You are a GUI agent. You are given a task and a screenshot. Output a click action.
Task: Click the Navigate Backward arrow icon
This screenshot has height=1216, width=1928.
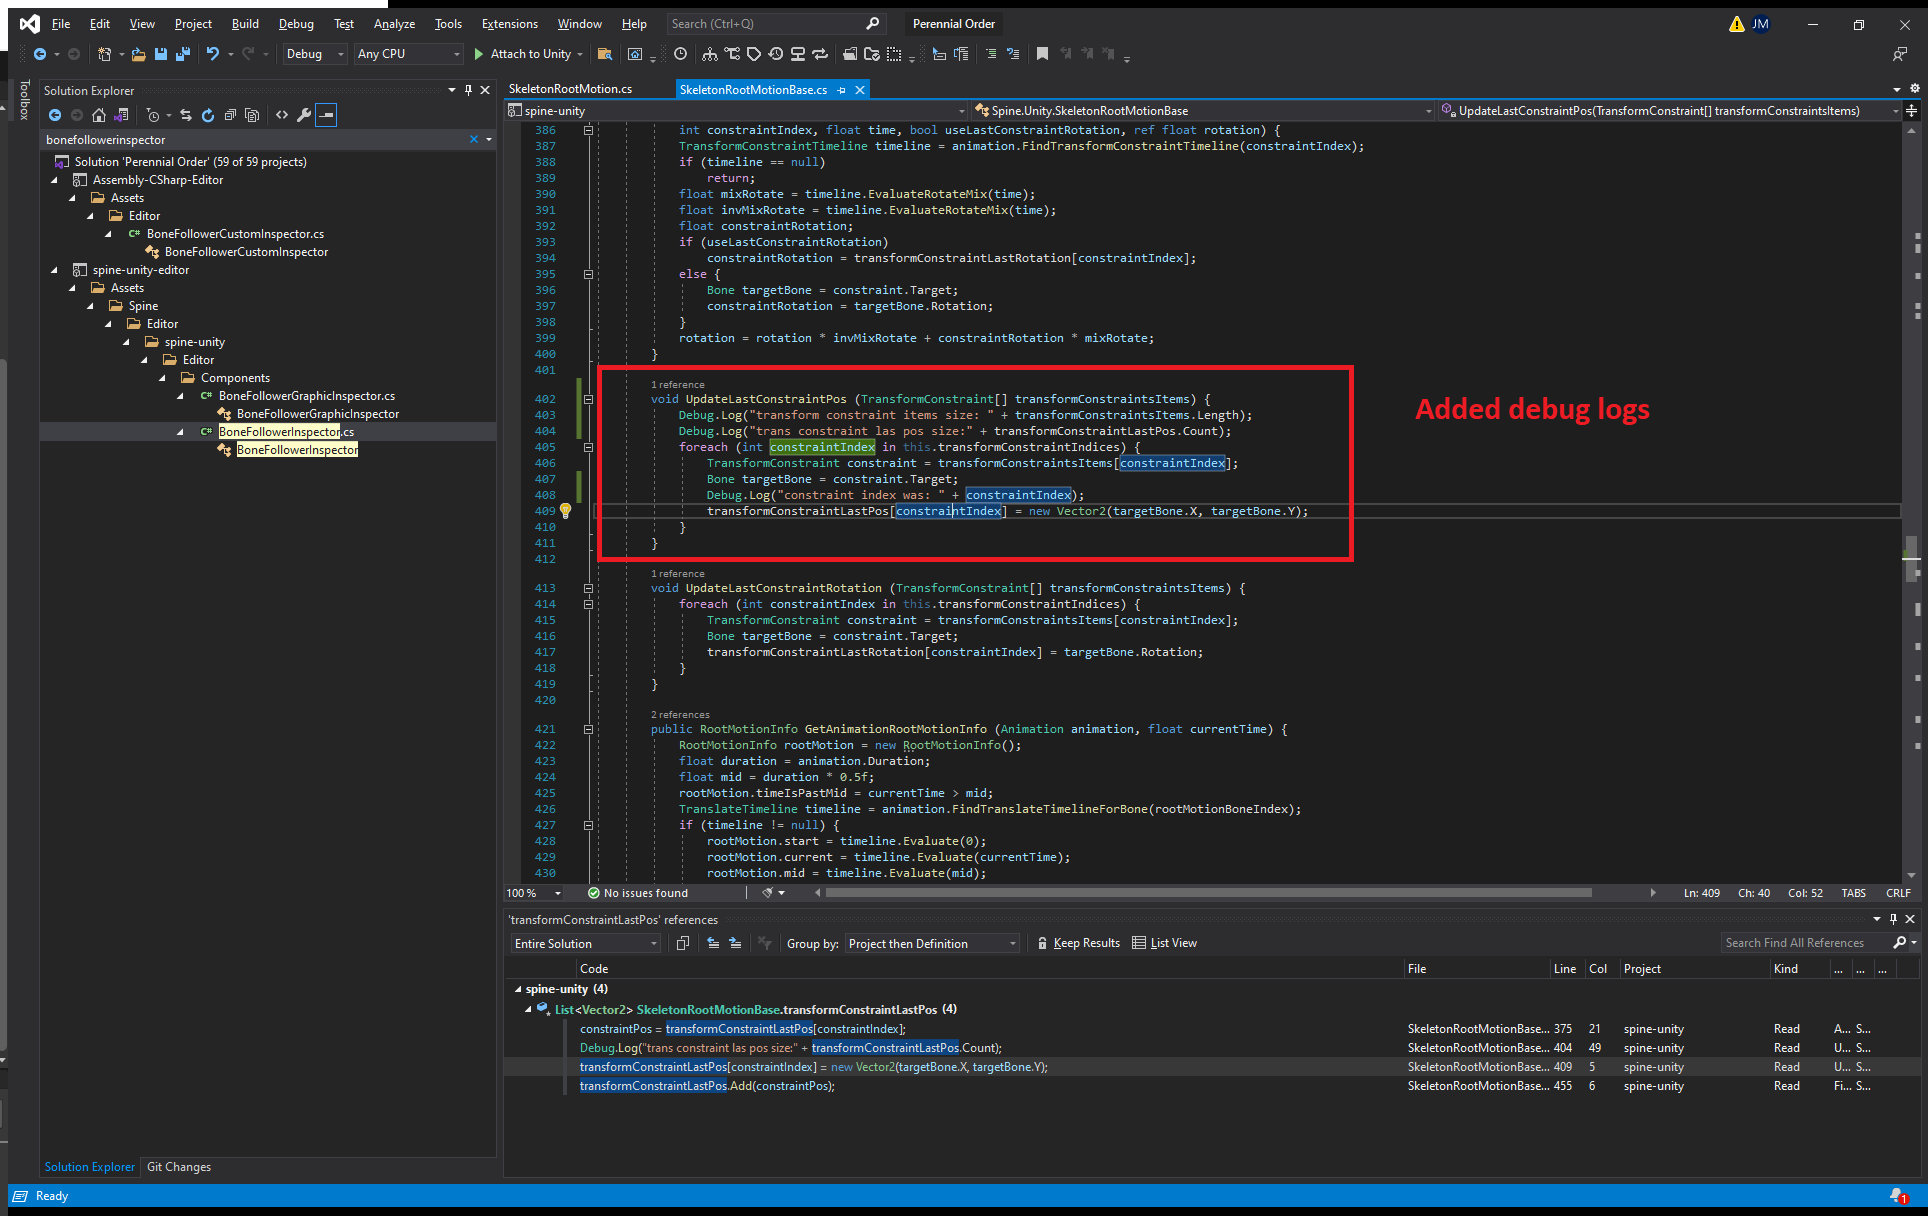39,54
